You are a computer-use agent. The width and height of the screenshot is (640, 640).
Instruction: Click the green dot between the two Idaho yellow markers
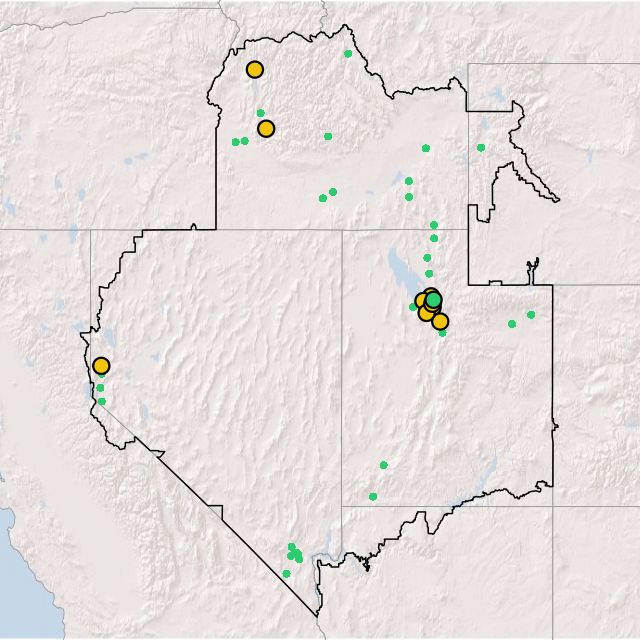260,113
